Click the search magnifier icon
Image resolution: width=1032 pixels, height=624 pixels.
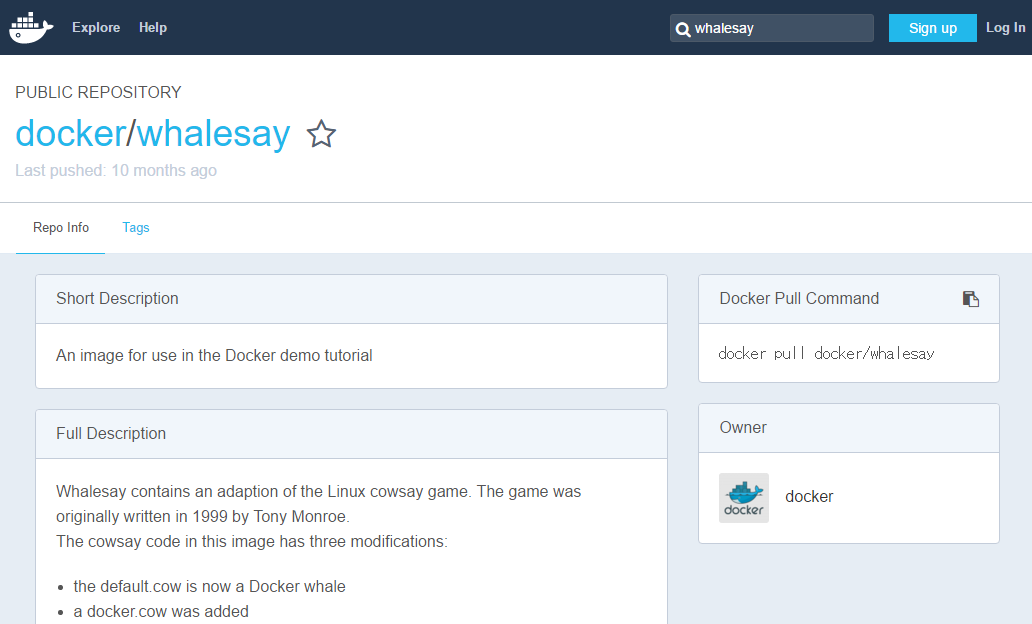683,29
